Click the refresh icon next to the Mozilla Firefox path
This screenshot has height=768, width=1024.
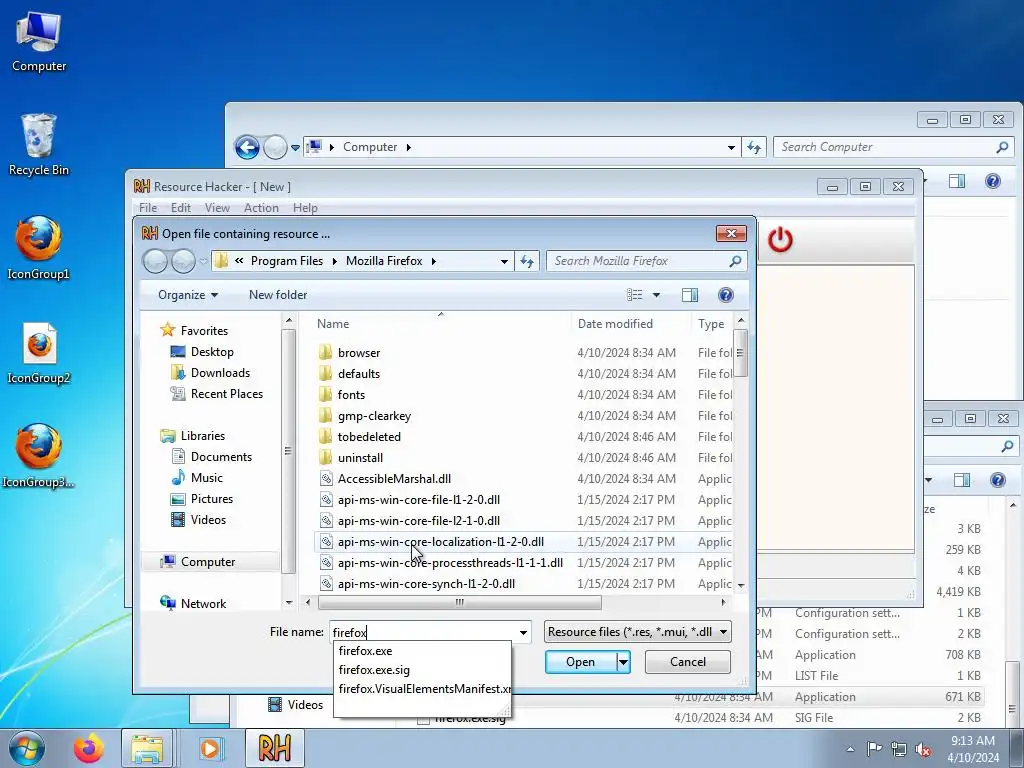click(526, 261)
